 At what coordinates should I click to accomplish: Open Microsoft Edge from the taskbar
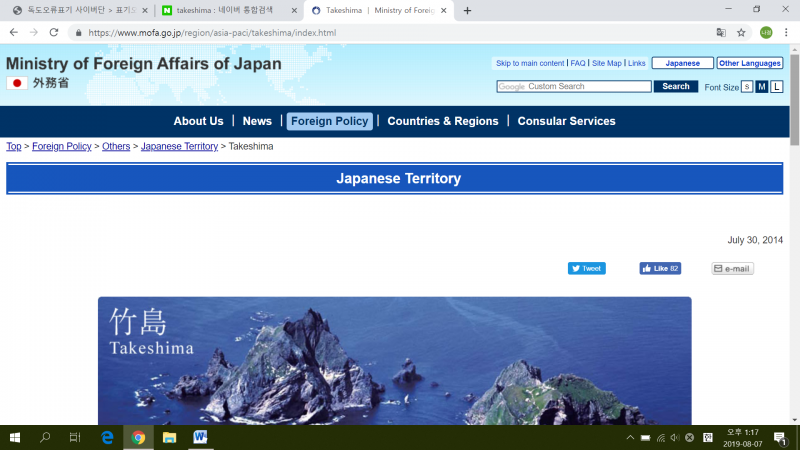(107, 437)
